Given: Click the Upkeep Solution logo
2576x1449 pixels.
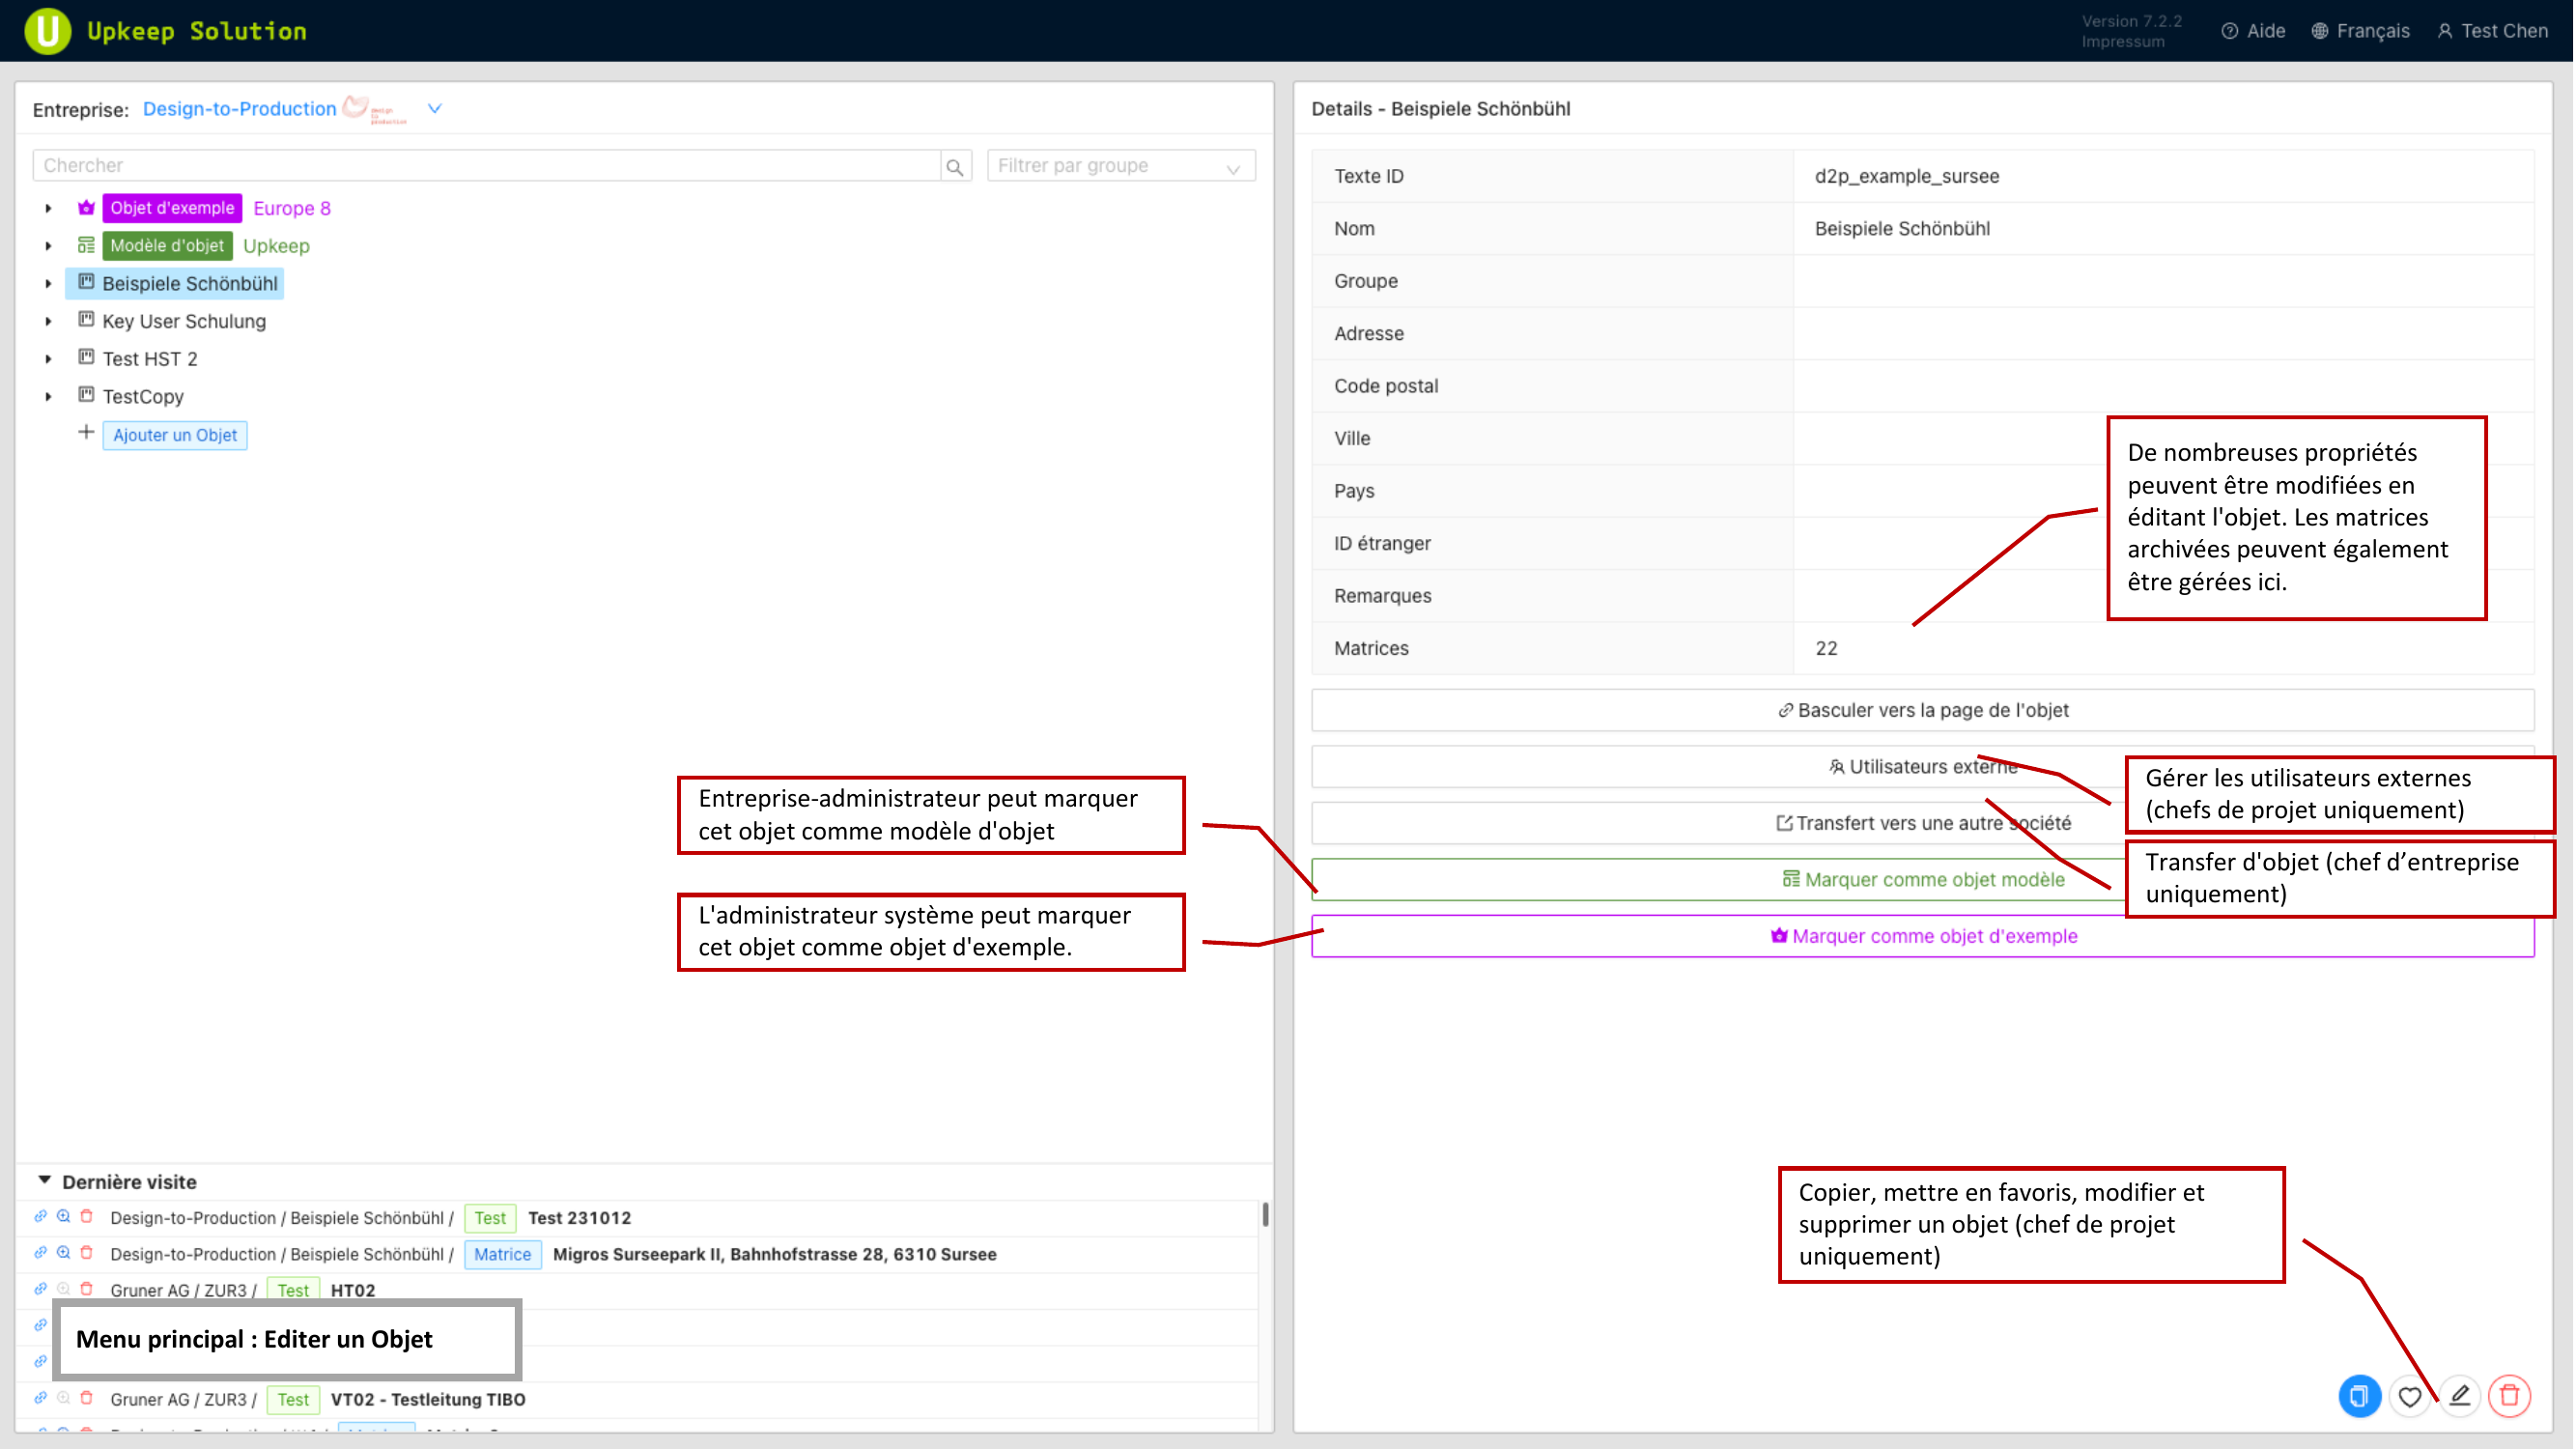Looking at the screenshot, I should (47, 31).
